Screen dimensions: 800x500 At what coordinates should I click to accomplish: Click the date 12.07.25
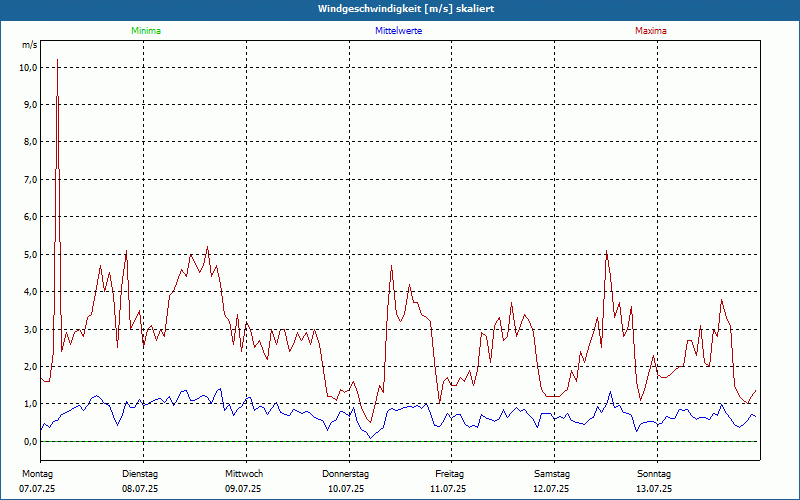[x=551, y=489]
